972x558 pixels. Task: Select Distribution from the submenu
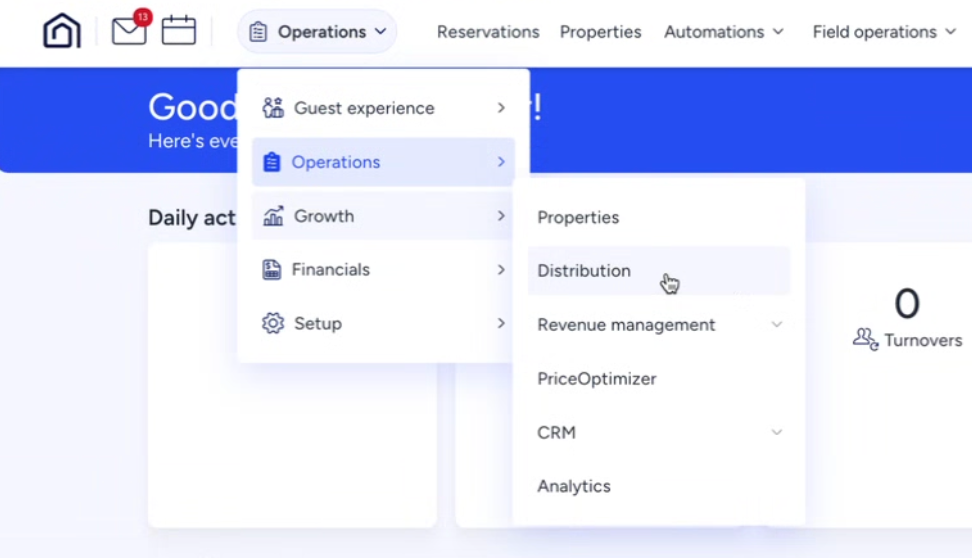[584, 271]
